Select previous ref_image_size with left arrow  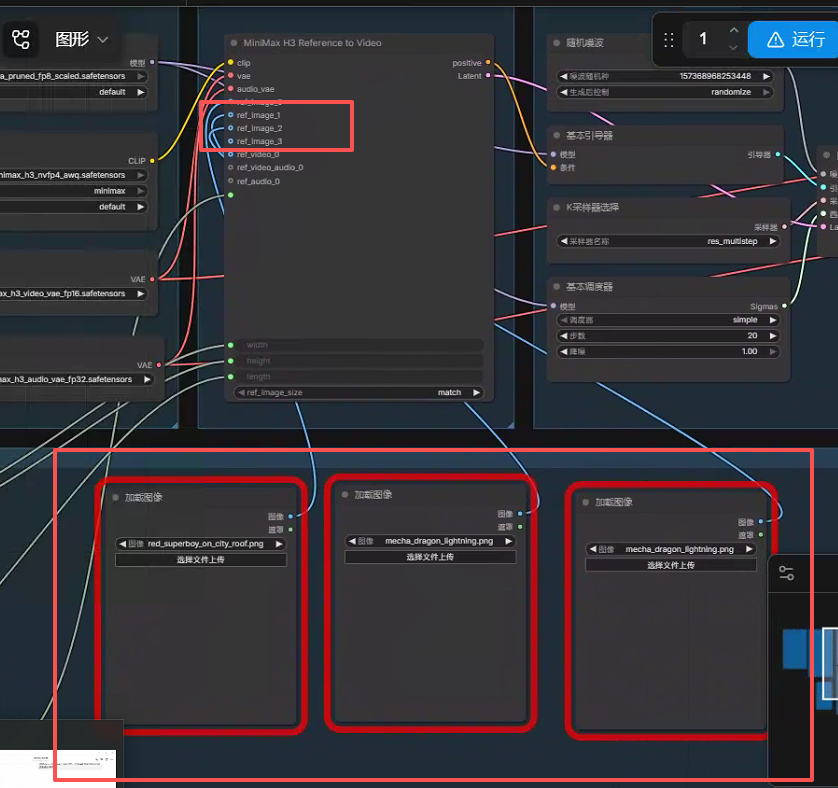coord(241,393)
